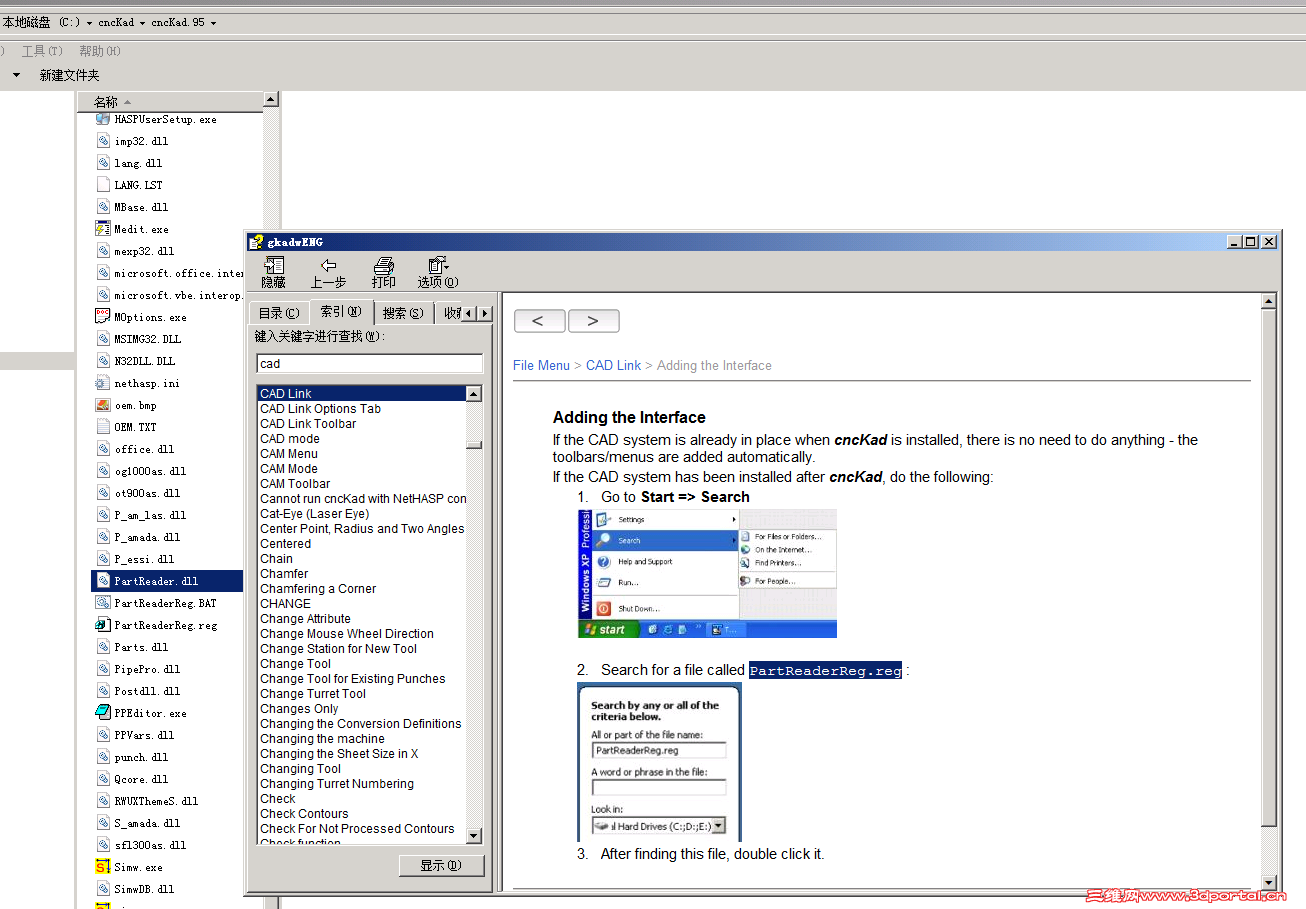The image size is (1306, 909).
Task: Select the MOptions.exe file icon
Action: click(x=103, y=317)
